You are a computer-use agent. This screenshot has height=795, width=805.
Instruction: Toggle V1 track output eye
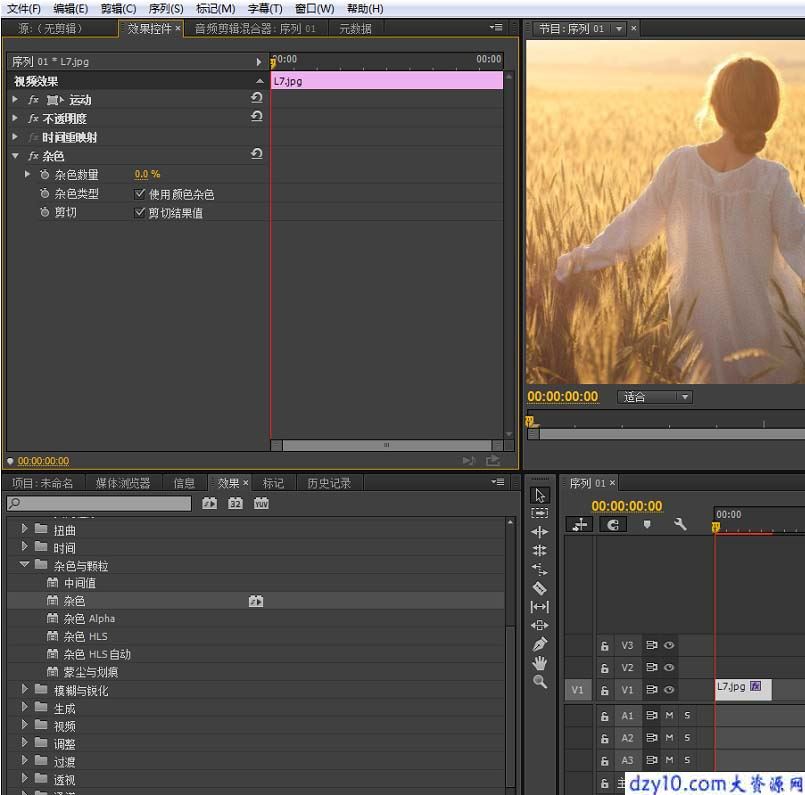point(669,690)
